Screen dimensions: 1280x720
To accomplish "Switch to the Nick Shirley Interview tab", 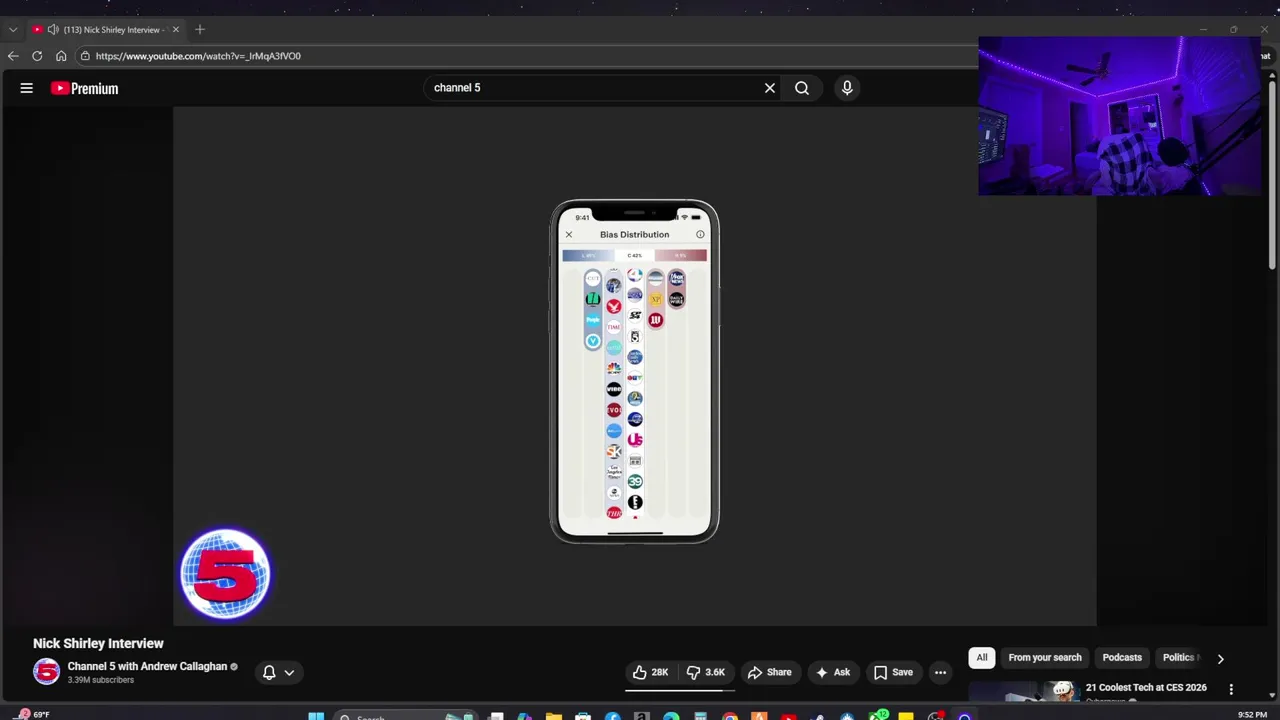I will coord(107,30).
